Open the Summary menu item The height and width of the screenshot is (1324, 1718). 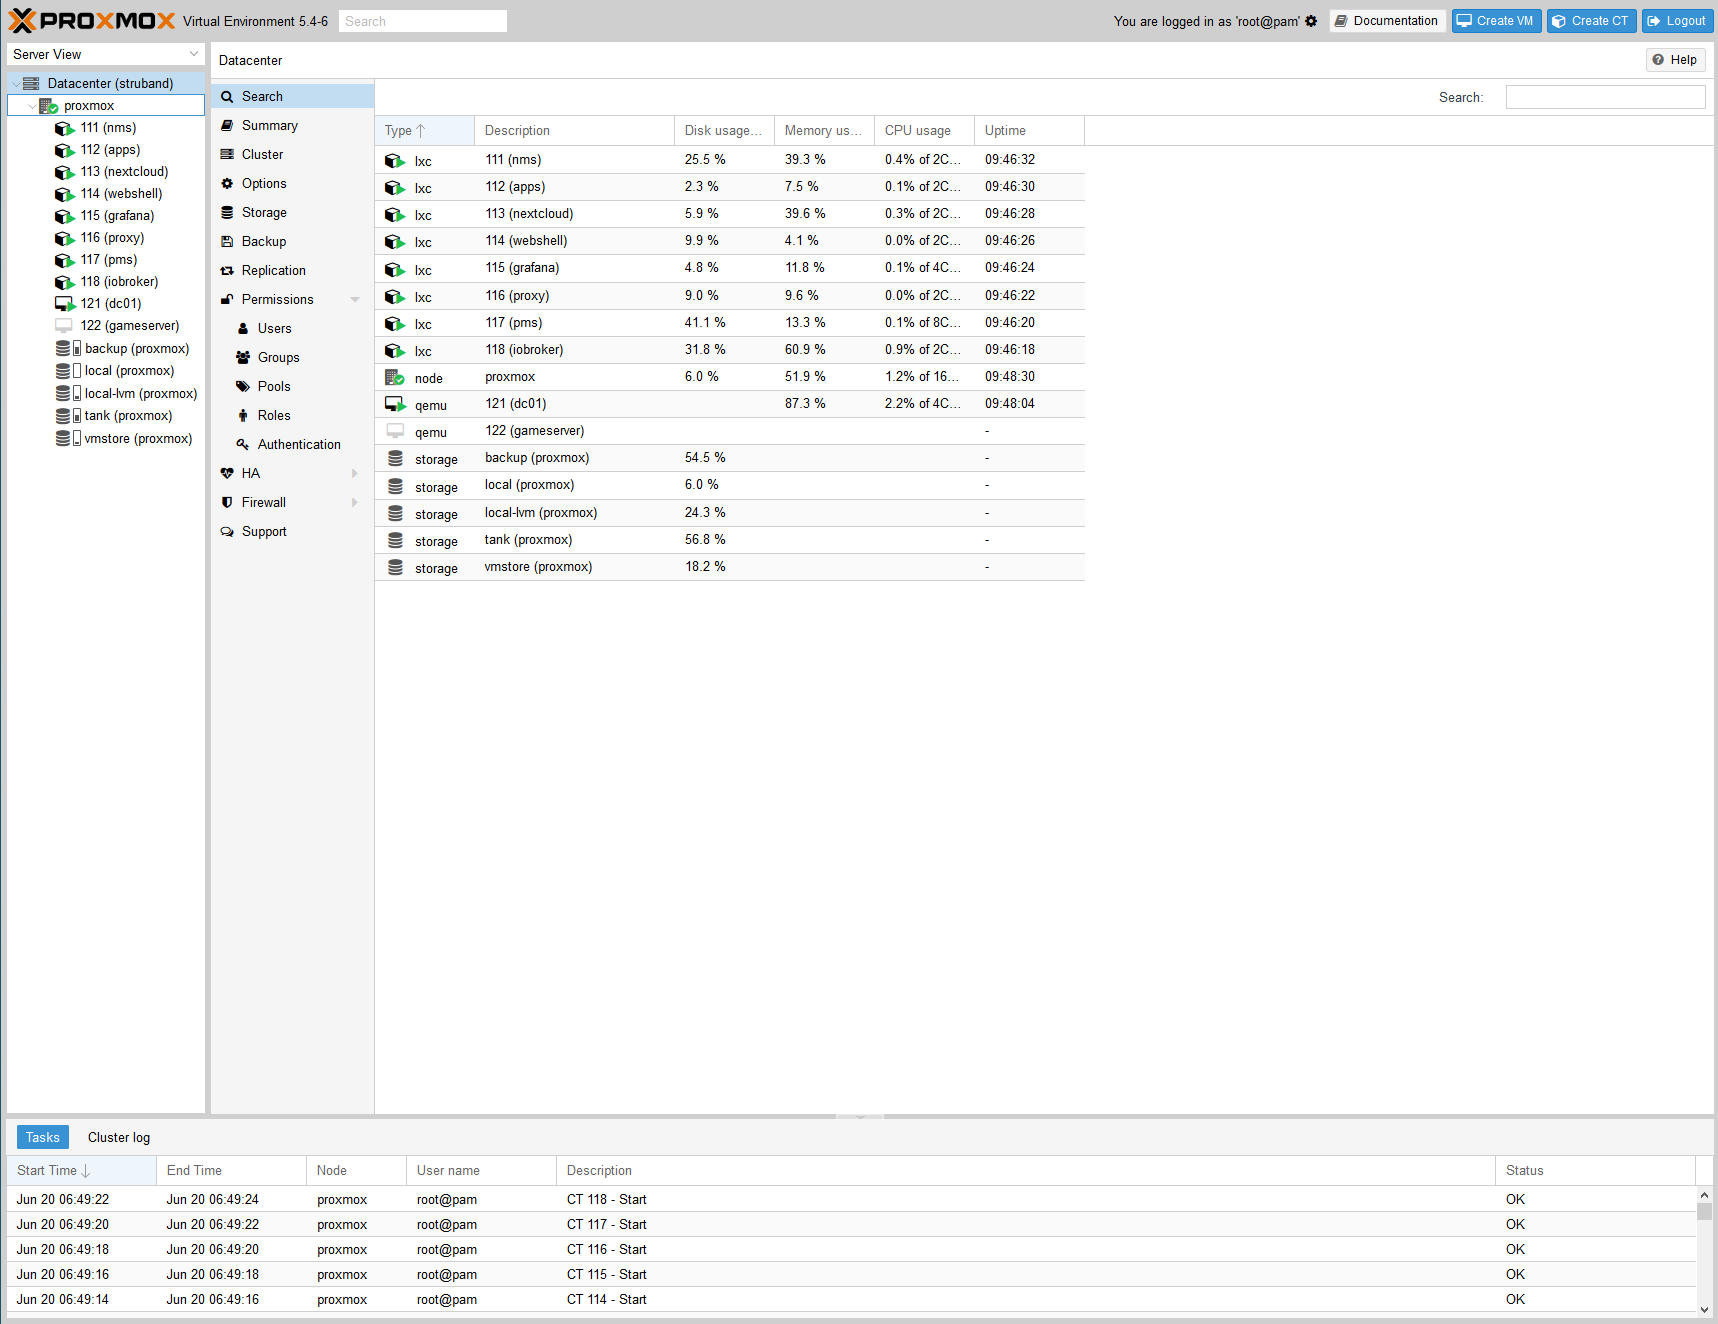tap(269, 126)
